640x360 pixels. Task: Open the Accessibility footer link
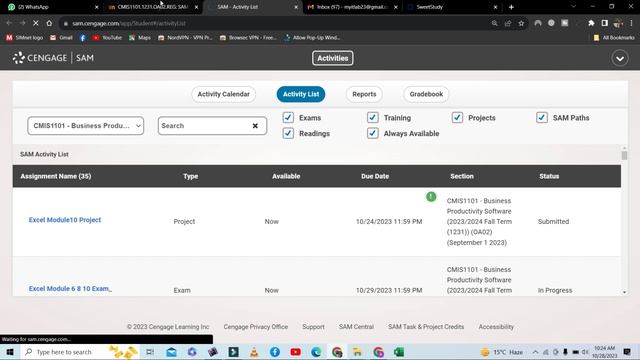tap(496, 327)
